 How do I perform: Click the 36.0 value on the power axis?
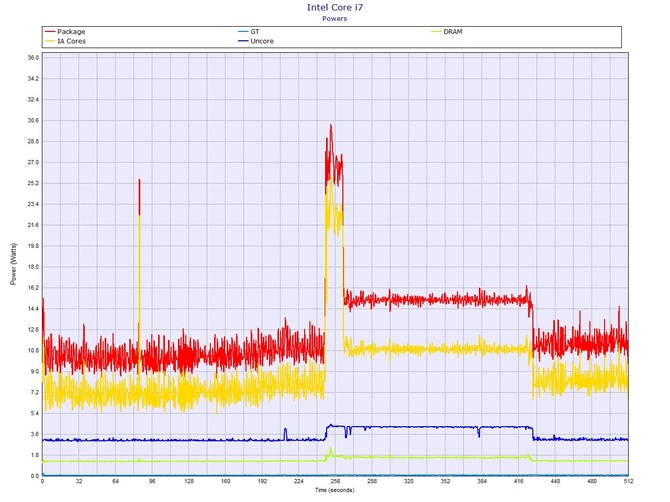tap(33, 58)
